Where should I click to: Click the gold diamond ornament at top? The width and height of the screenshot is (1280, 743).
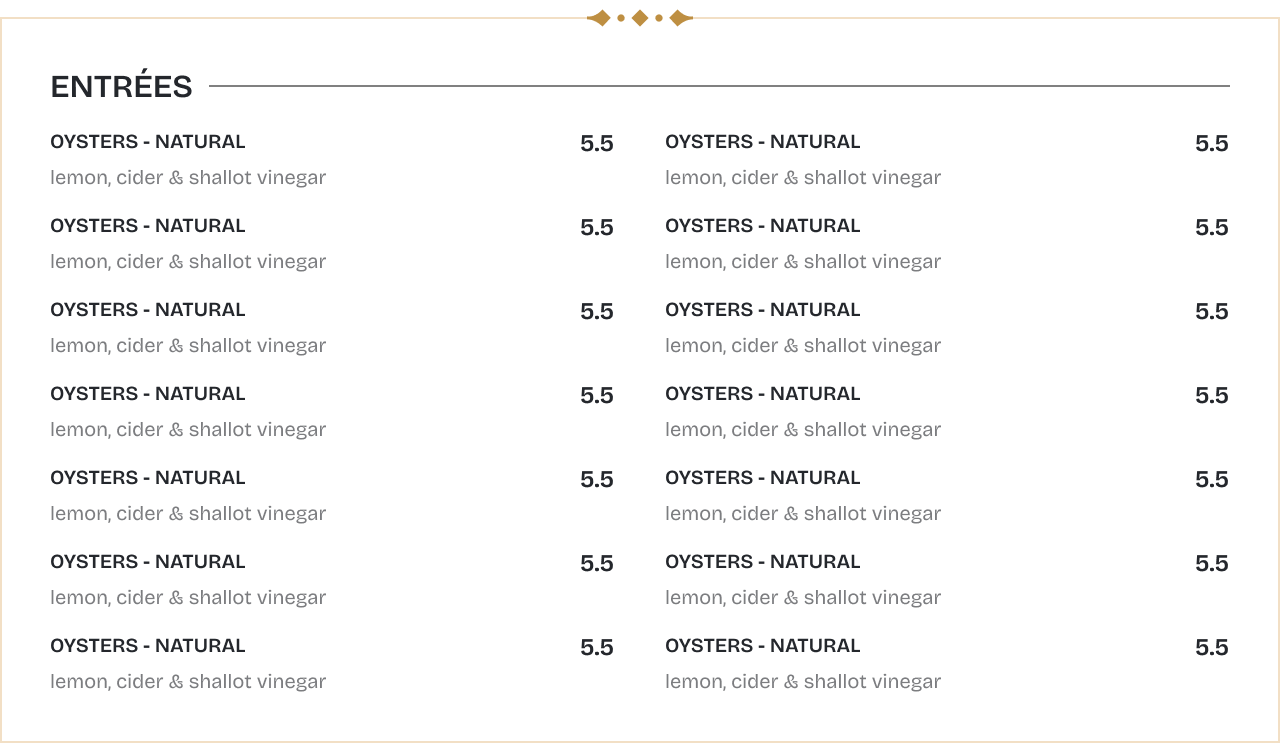point(640,18)
